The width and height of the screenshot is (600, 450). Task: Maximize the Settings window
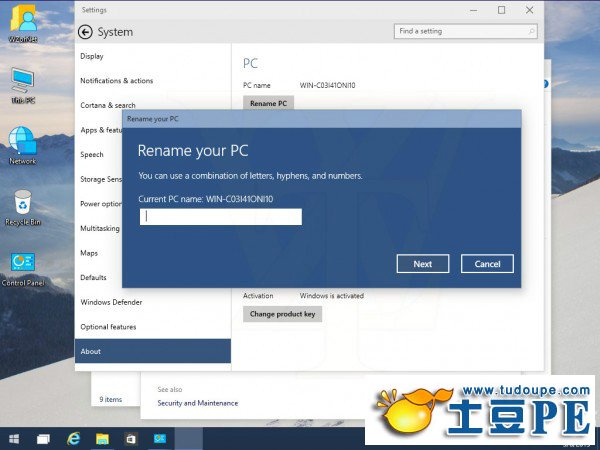pos(501,10)
